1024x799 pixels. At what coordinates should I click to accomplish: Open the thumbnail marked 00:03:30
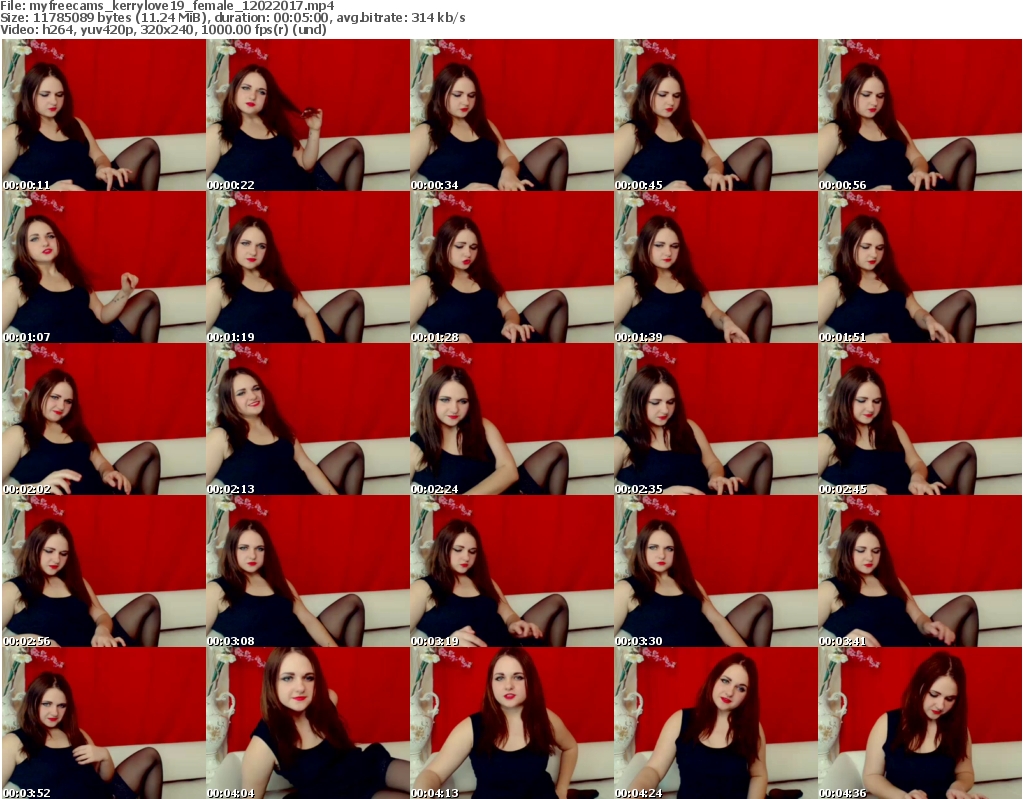click(x=716, y=572)
